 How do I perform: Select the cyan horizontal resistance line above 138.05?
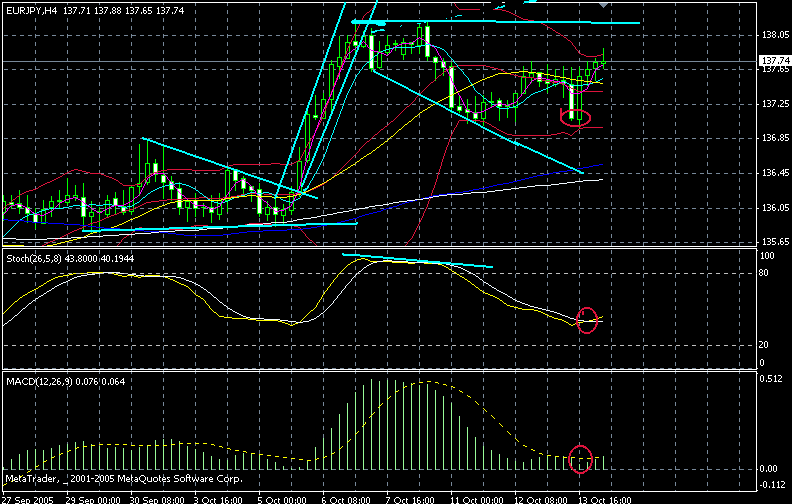click(x=496, y=22)
